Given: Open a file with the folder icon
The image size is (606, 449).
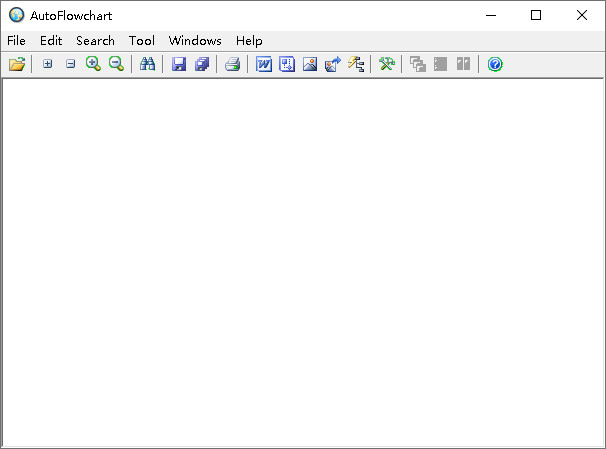Looking at the screenshot, I should point(17,64).
